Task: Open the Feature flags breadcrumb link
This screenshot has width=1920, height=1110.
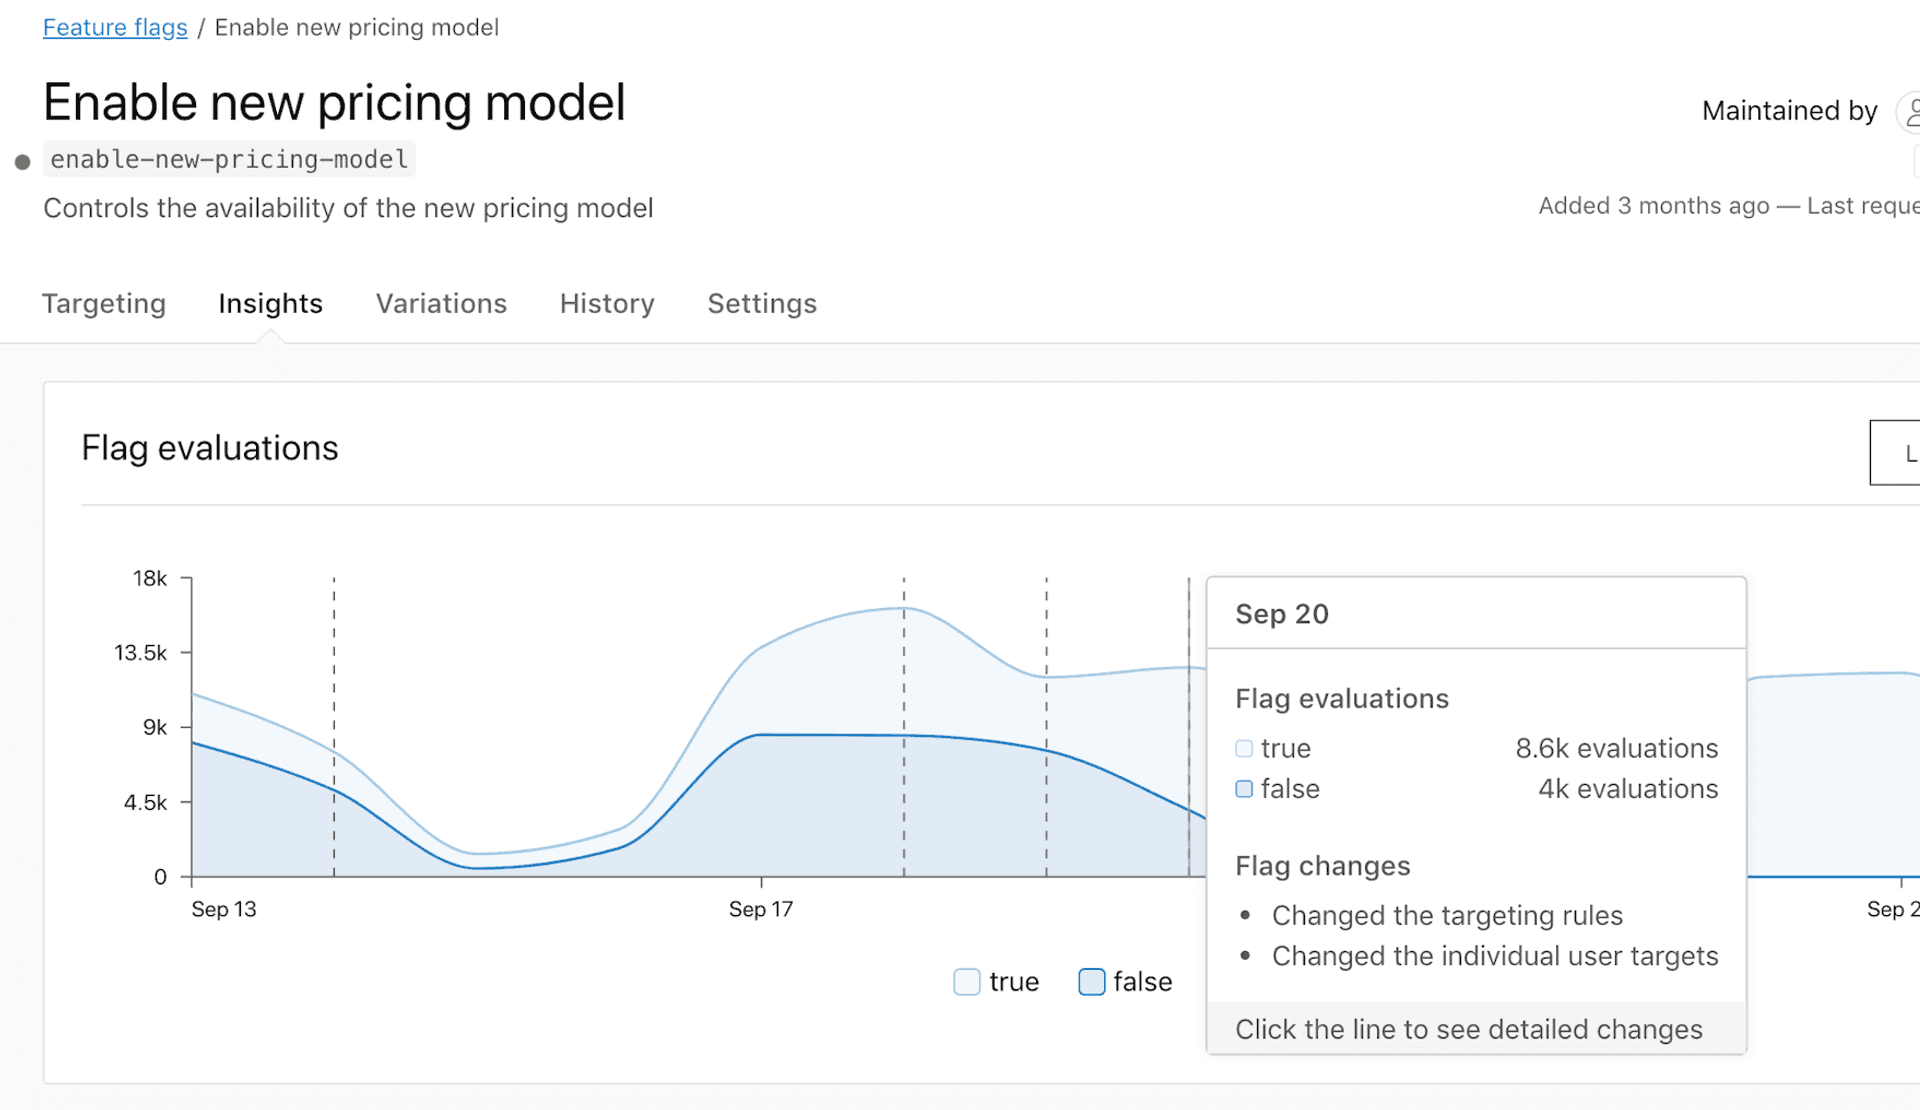Action: click(115, 27)
